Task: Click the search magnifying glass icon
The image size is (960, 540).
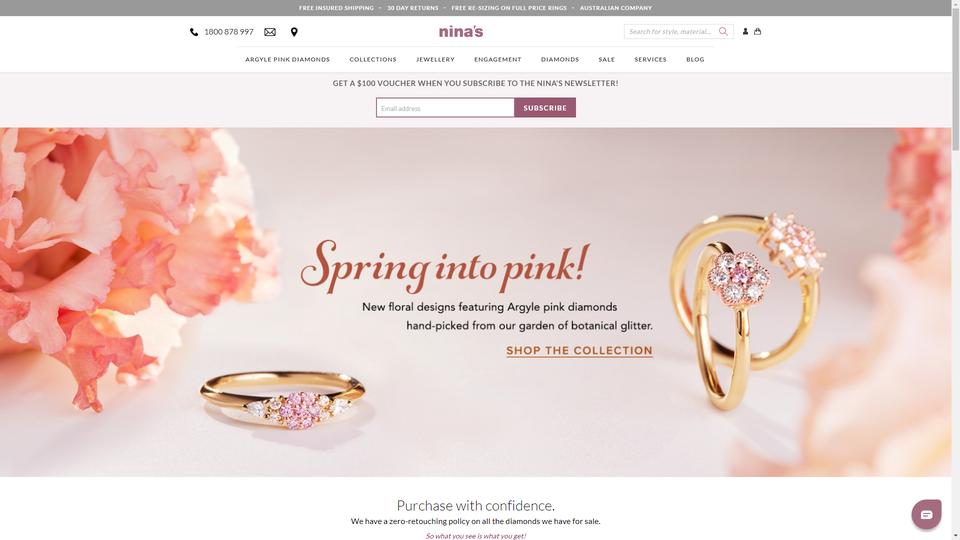Action: pos(723,31)
